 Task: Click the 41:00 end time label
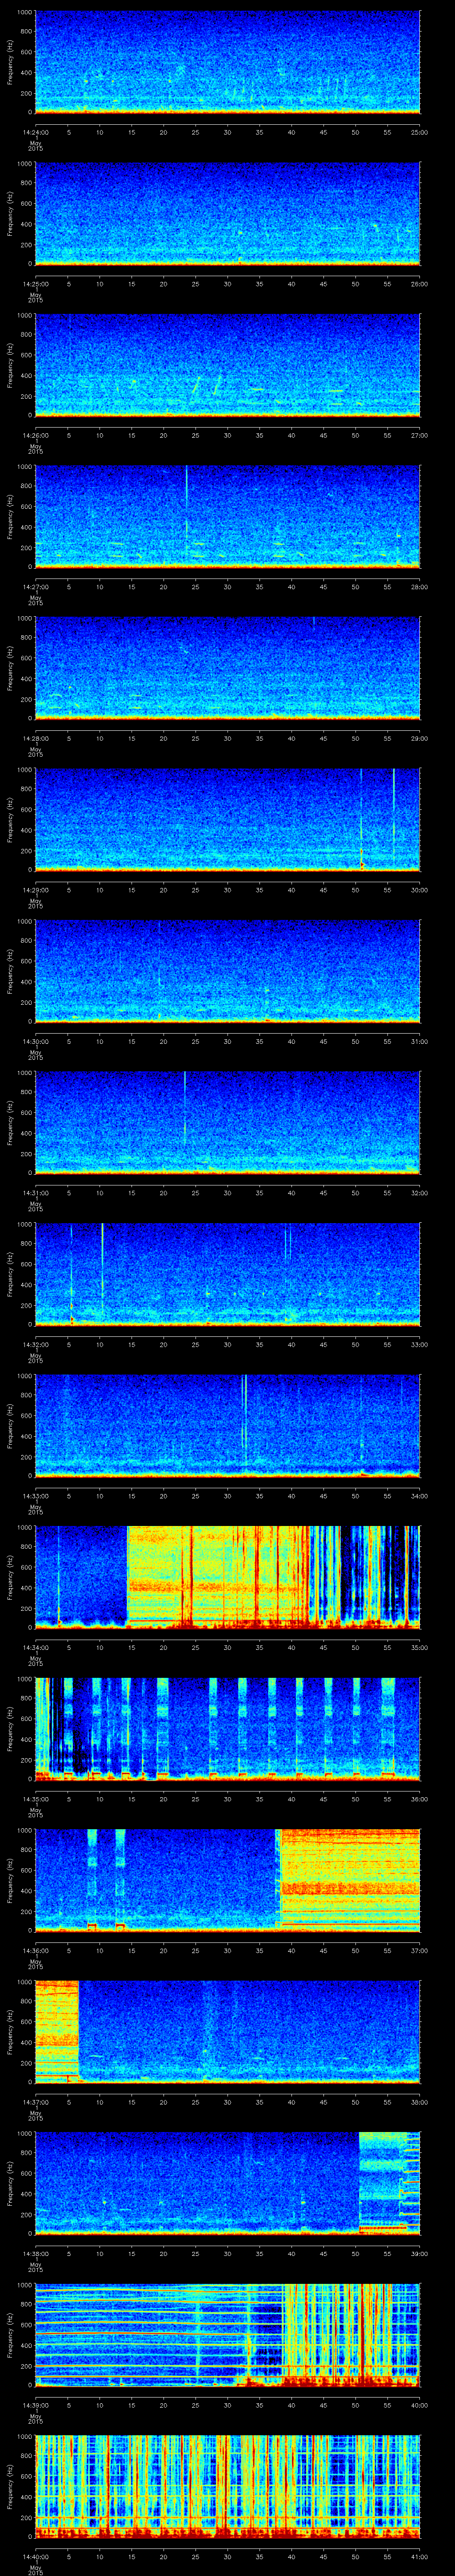(x=419, y=2556)
